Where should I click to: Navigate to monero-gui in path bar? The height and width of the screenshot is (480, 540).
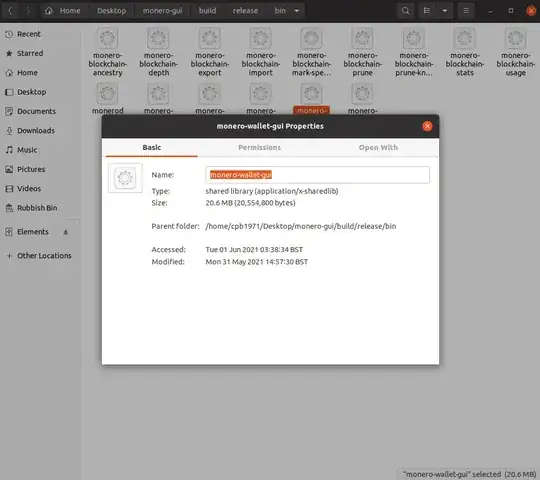(162, 11)
